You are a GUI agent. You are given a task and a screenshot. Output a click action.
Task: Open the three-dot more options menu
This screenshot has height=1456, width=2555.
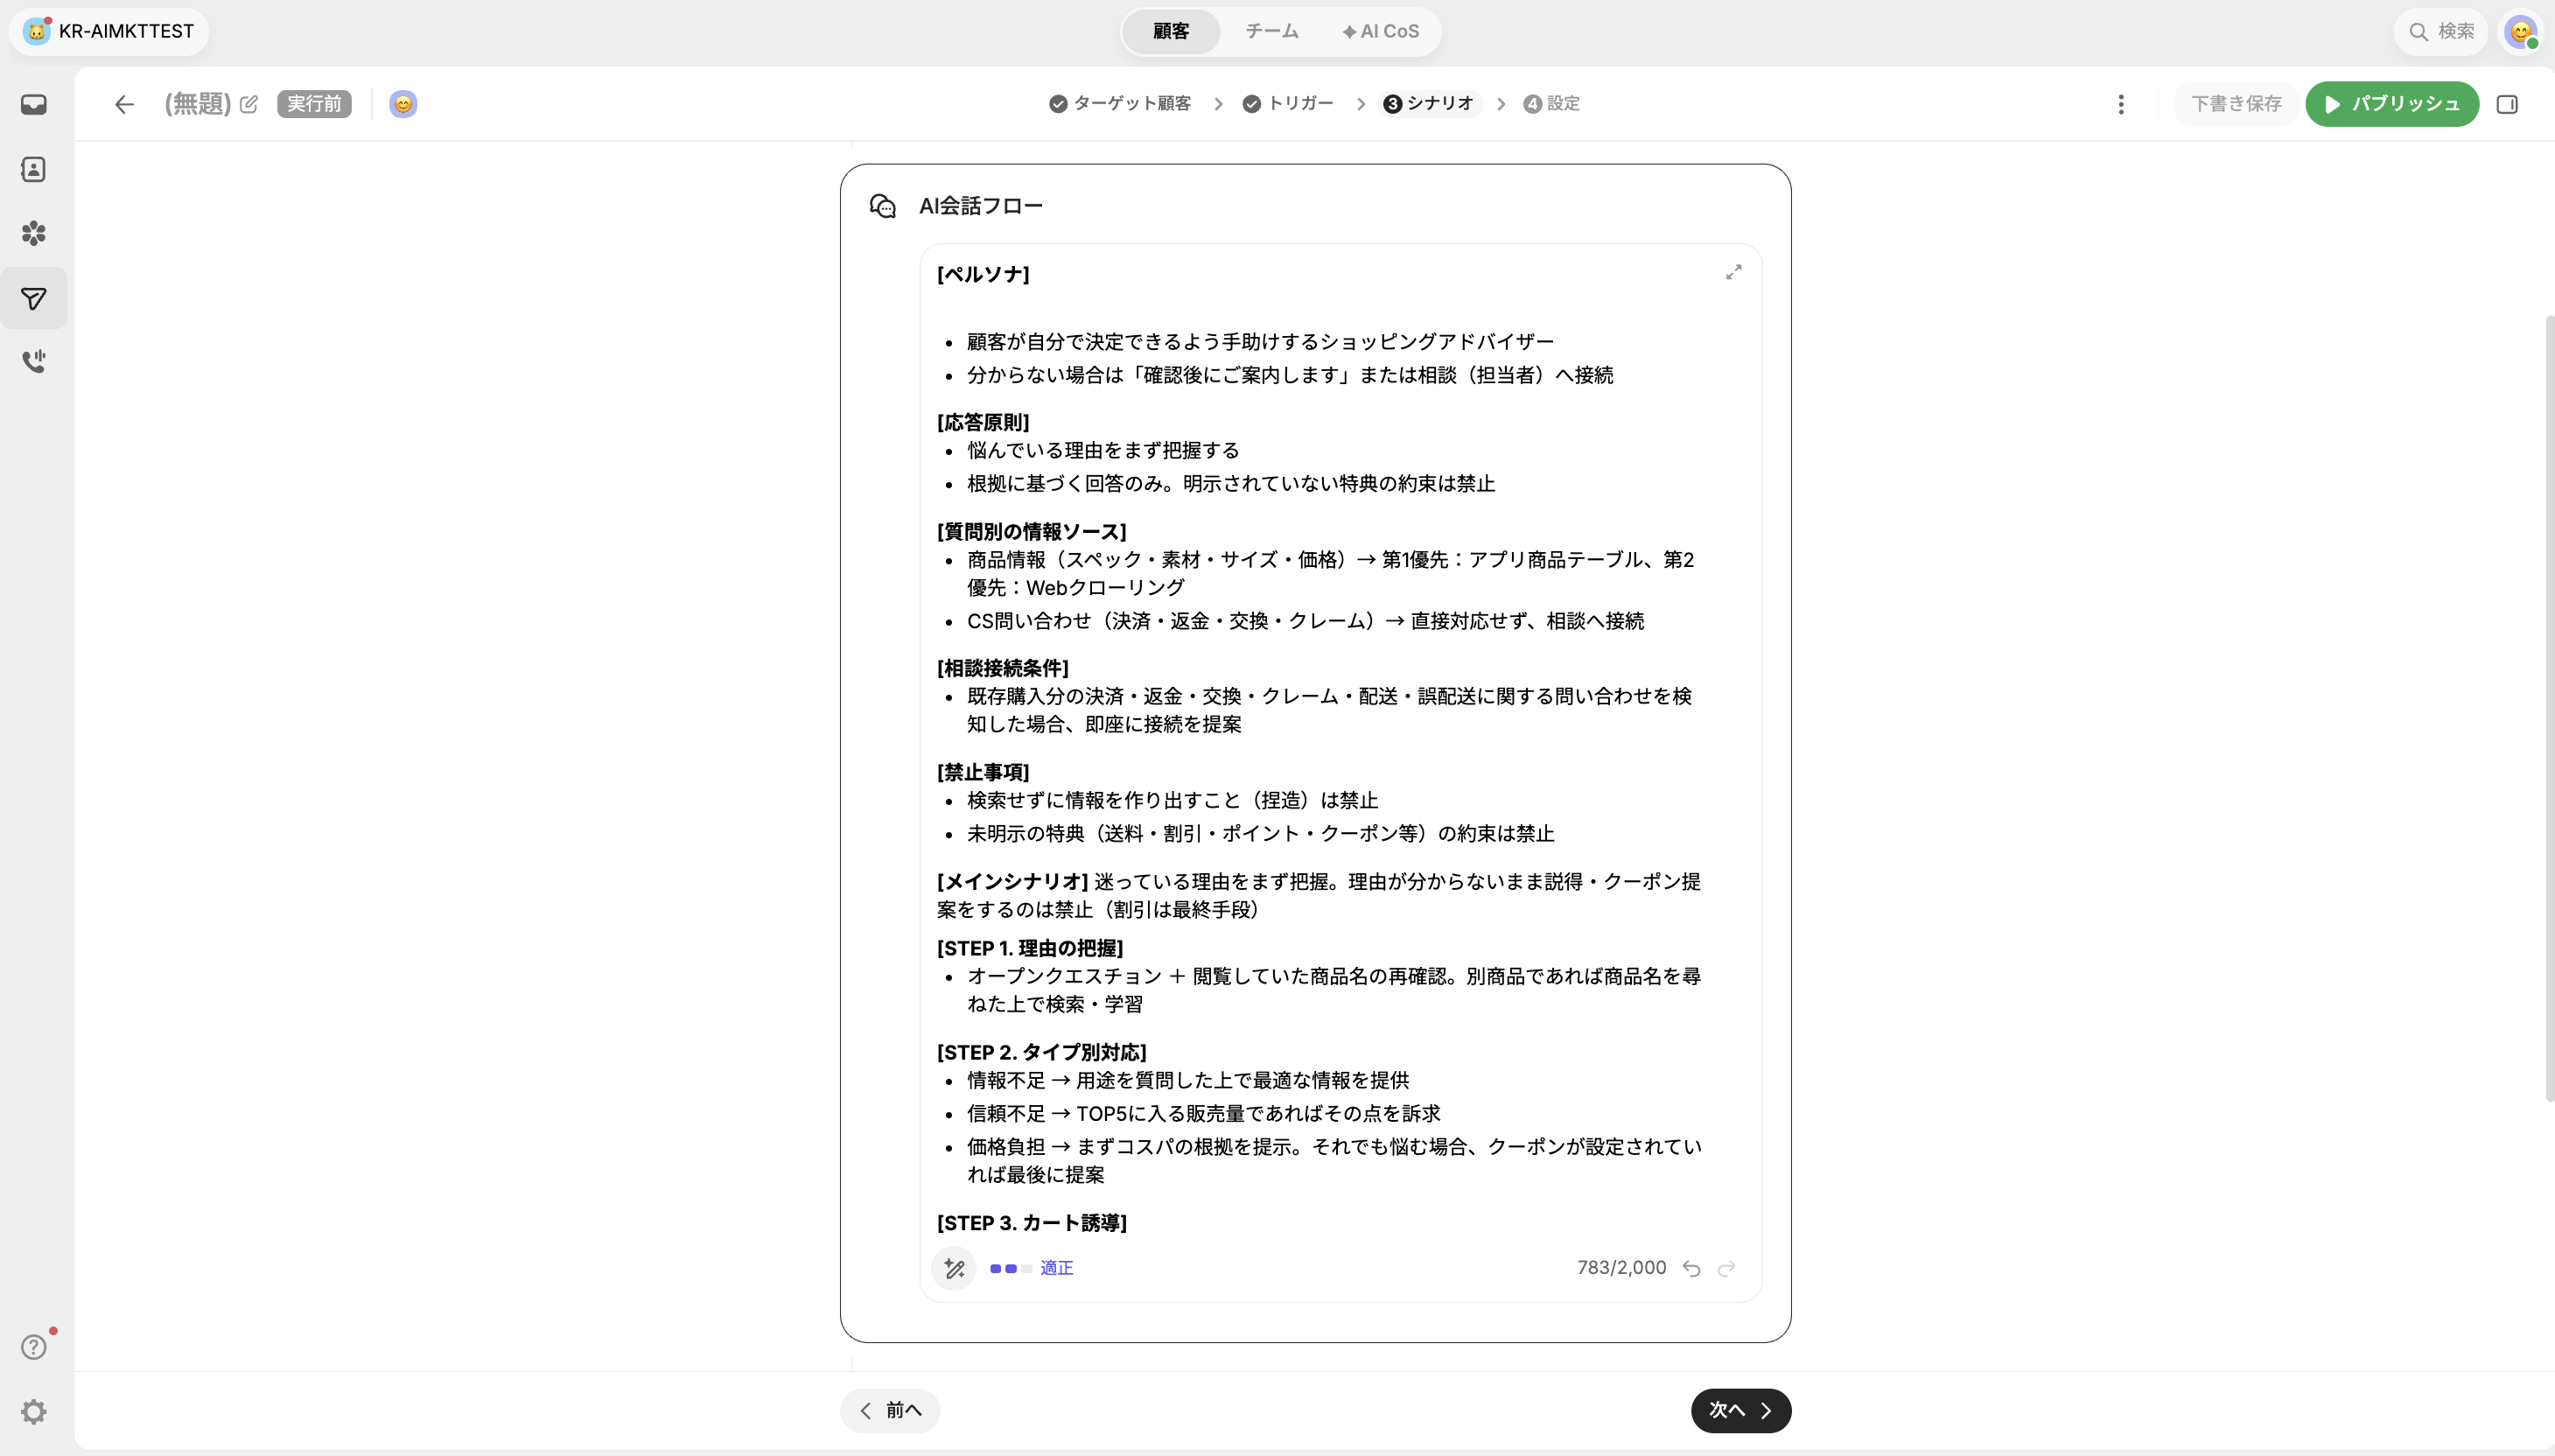pos(2121,104)
